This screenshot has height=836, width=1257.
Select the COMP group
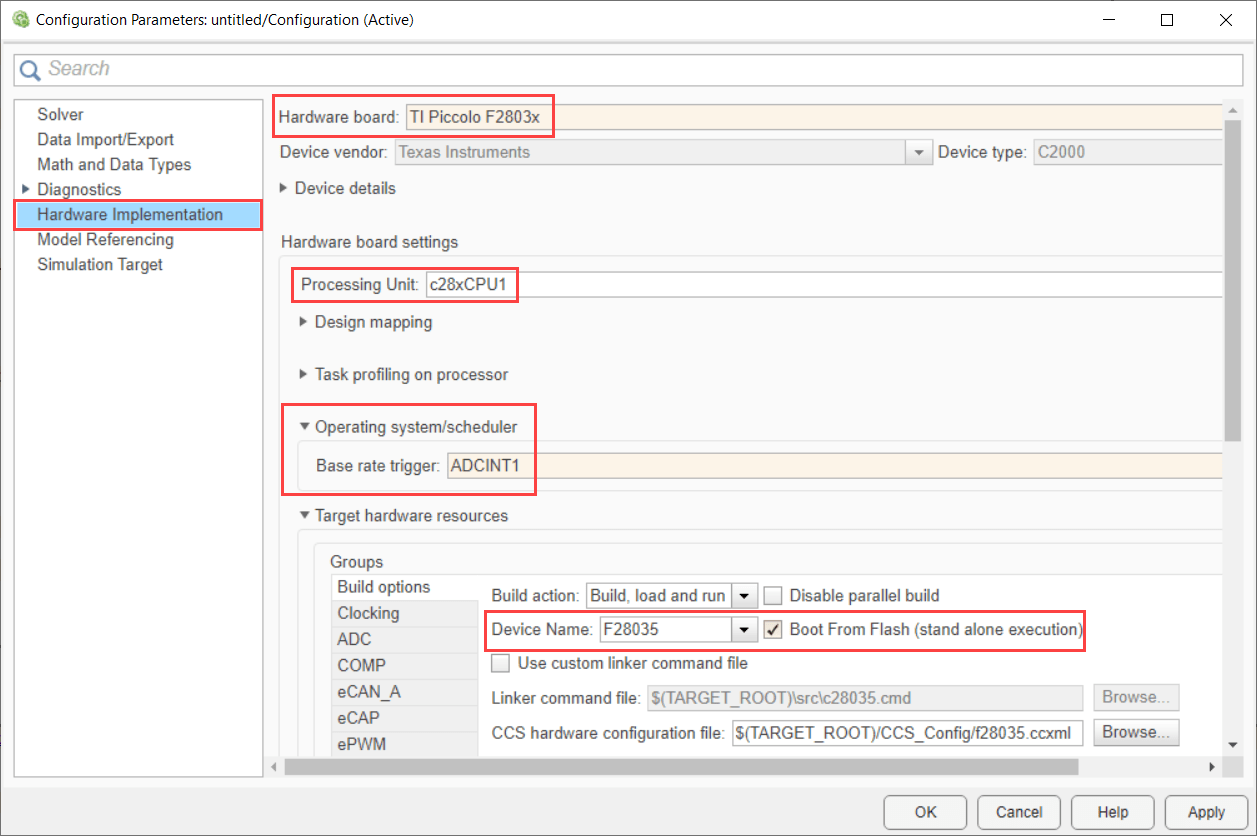405,665
